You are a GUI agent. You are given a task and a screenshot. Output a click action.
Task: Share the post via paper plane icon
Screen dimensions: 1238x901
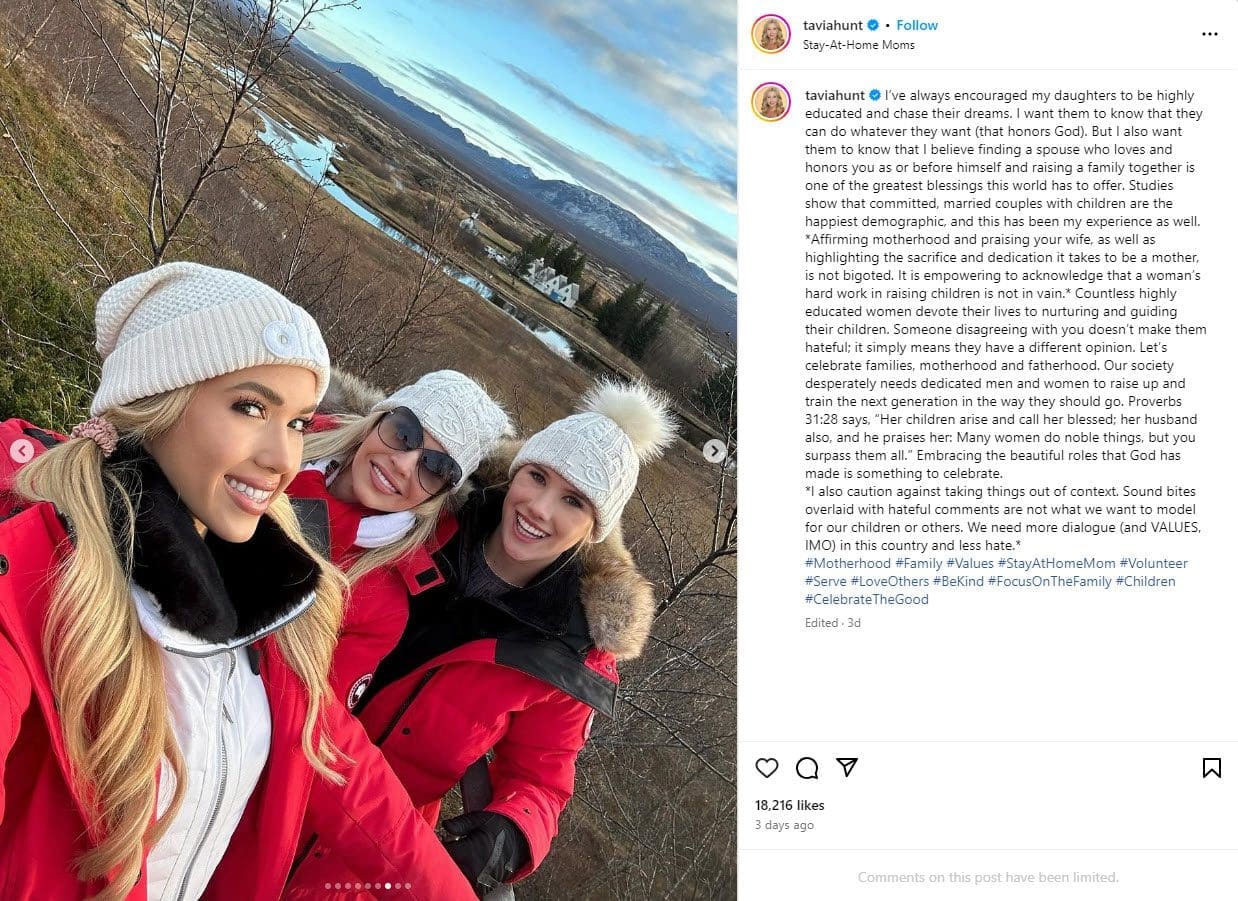point(847,767)
